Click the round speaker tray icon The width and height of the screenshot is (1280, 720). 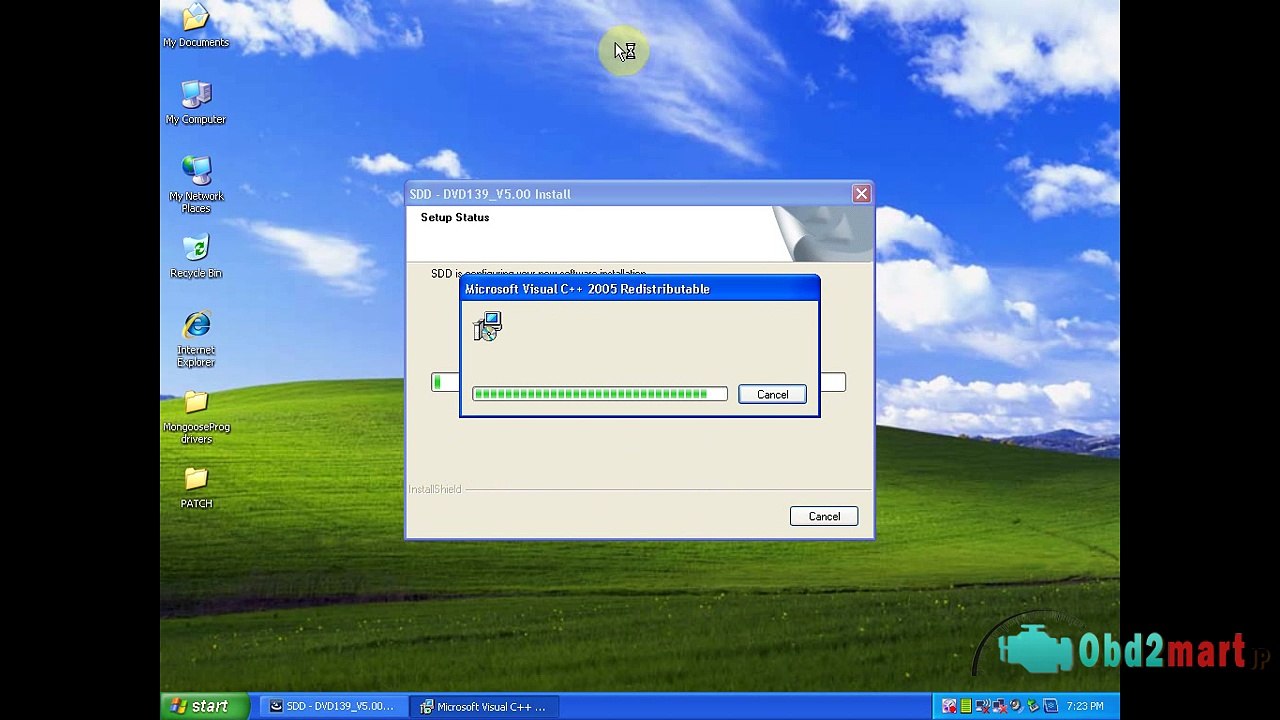[x=1016, y=706]
